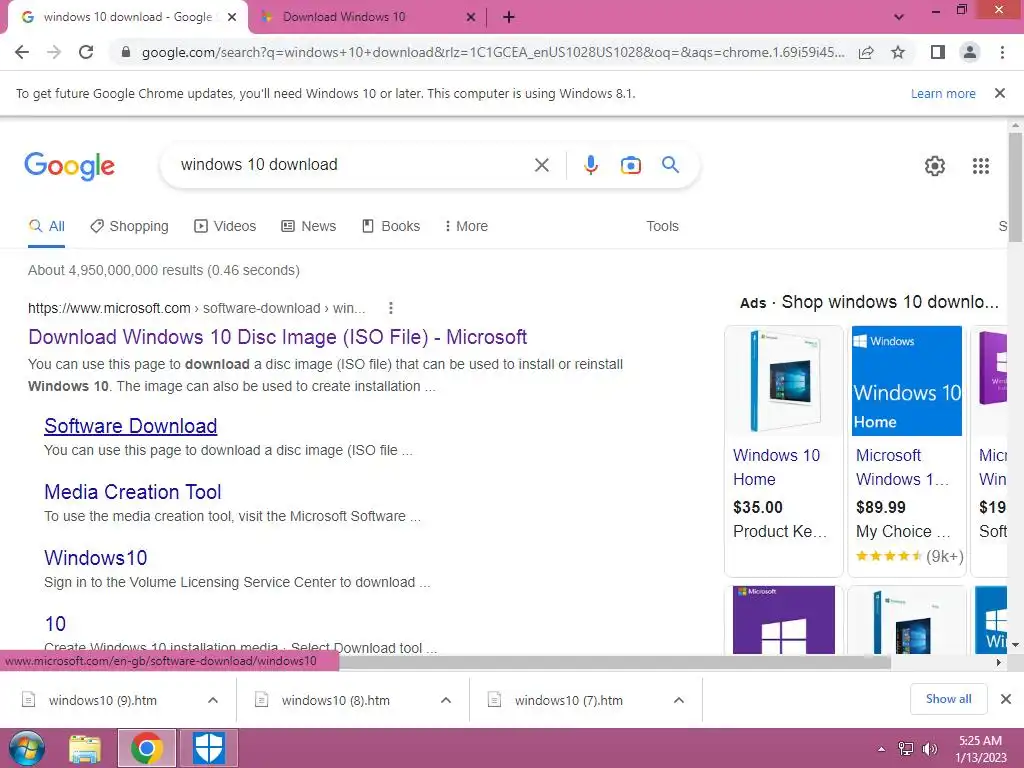Switch to Shopping results

129,227
